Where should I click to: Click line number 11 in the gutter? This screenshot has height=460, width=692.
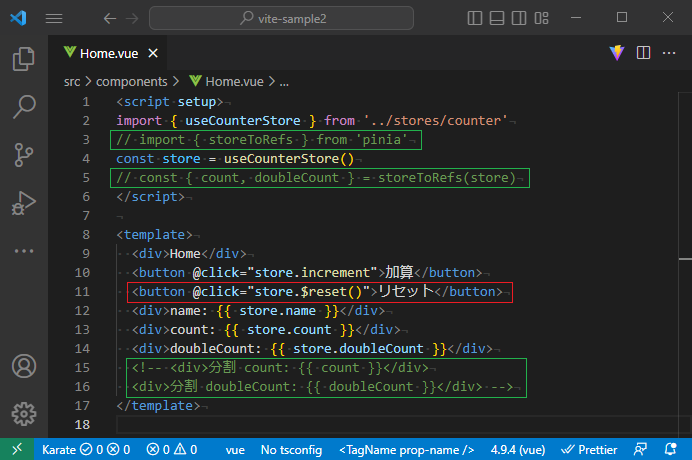click(x=82, y=292)
